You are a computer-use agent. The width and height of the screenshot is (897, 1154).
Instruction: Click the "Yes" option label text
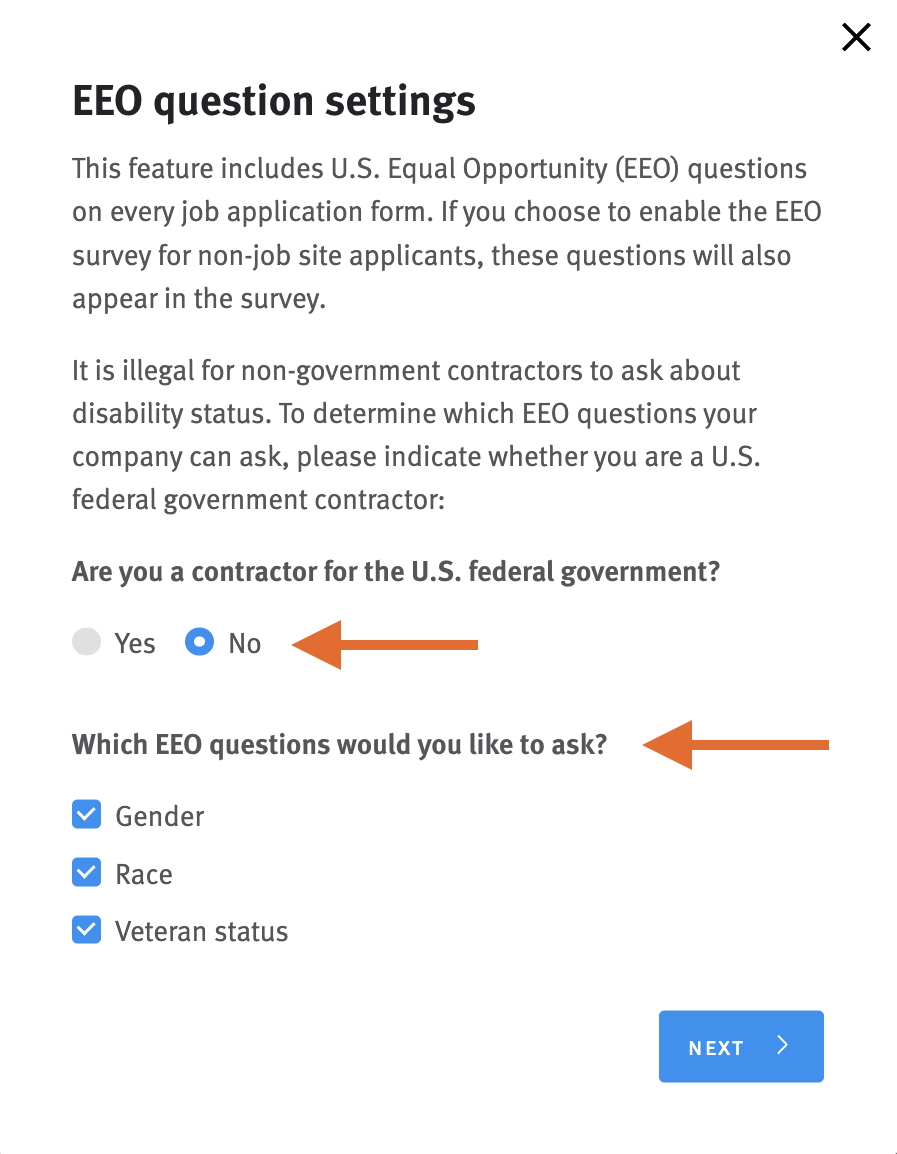(135, 643)
